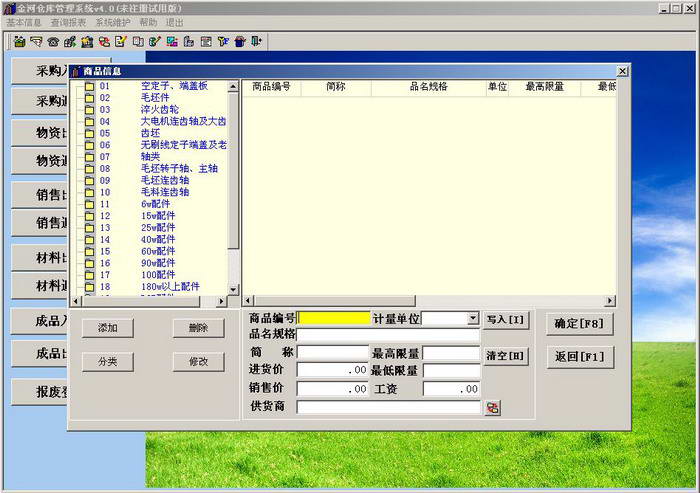This screenshot has width=700, height=493.
Task: Click the calendar window toolbar icon
Action: (x=206, y=42)
